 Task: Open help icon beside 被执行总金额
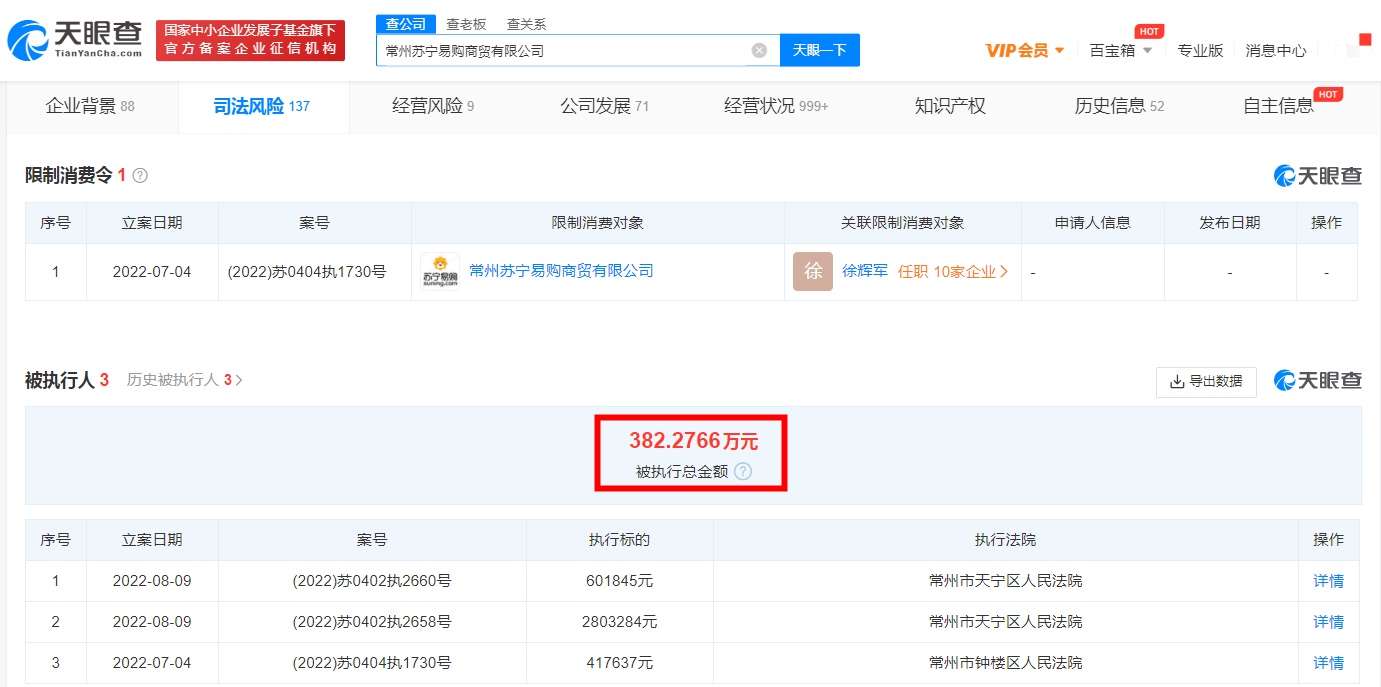pyautogui.click(x=743, y=472)
